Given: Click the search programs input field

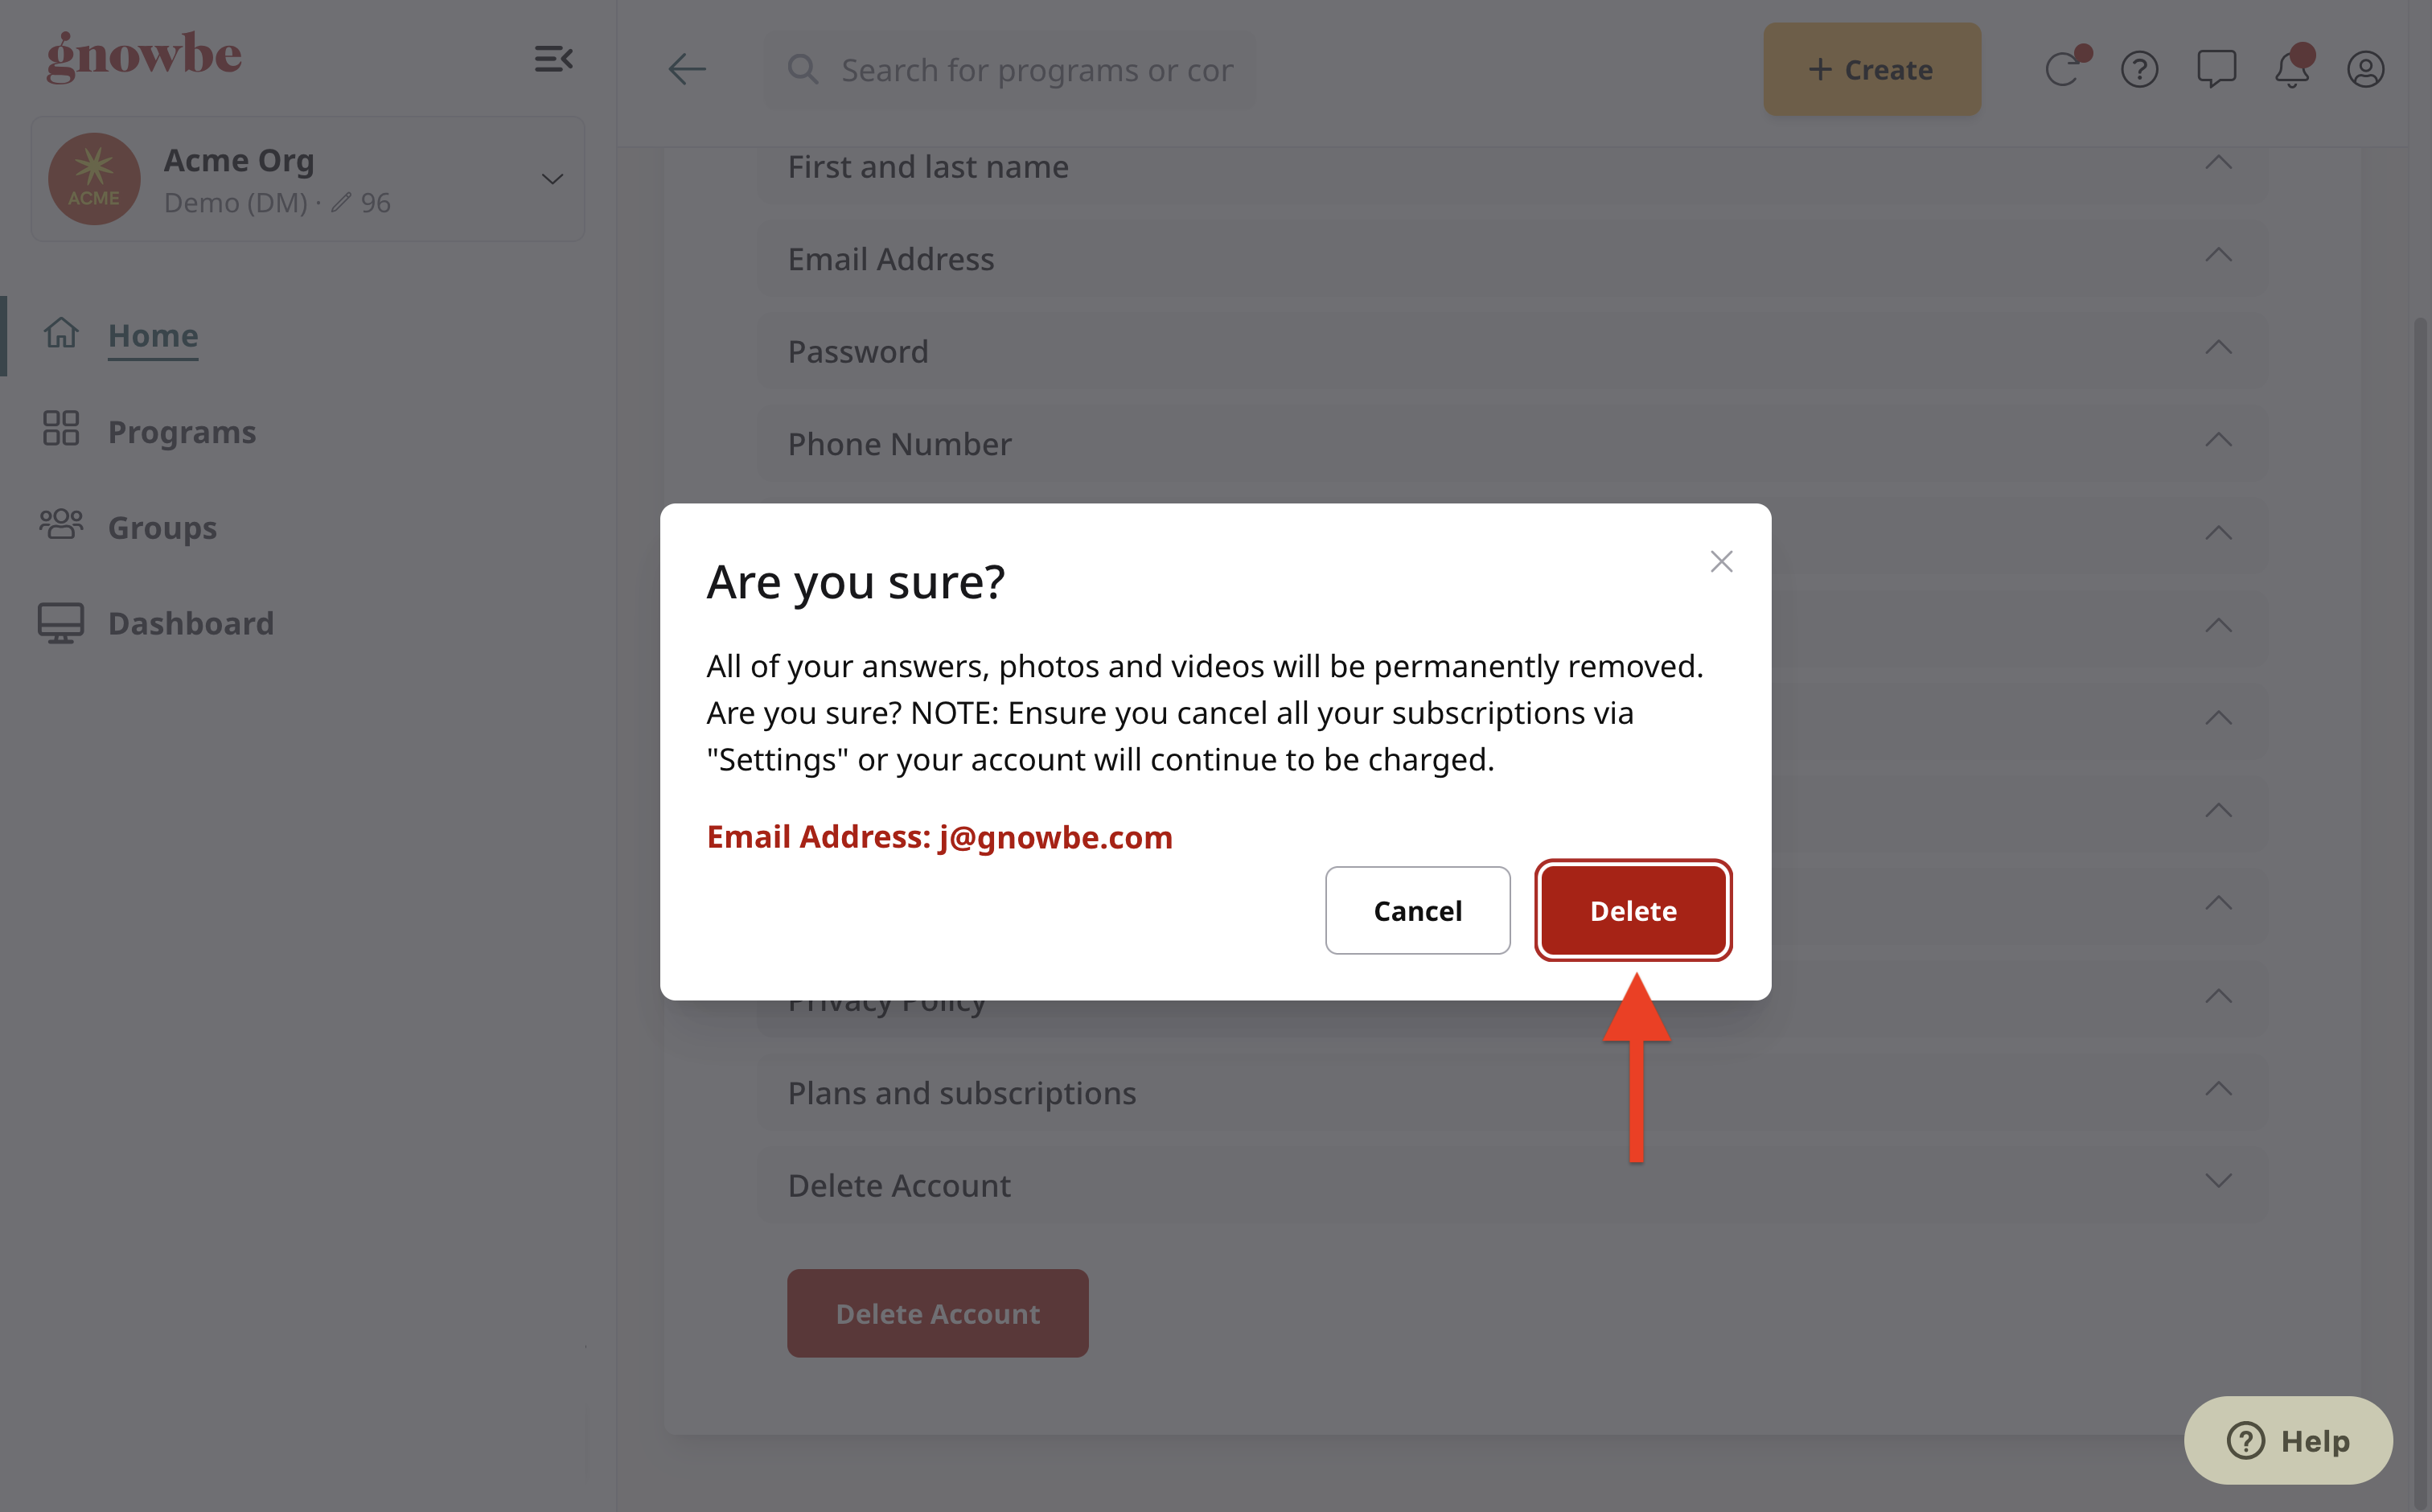Looking at the screenshot, I should 1010,69.
